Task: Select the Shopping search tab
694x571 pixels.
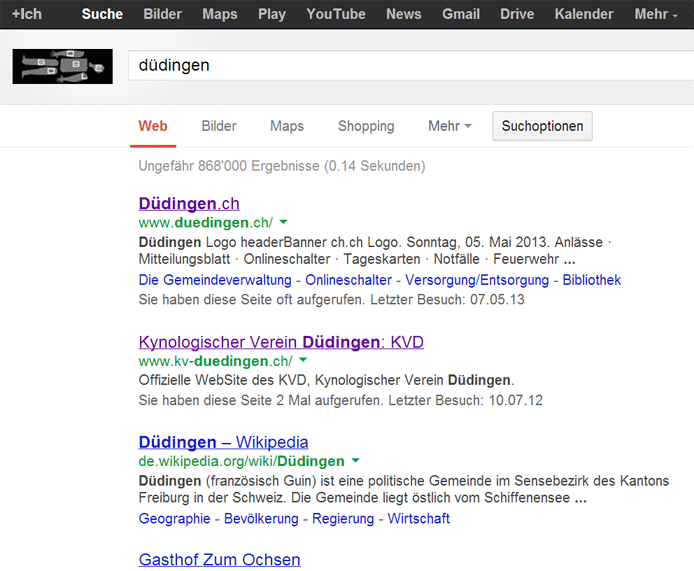Action: click(366, 126)
